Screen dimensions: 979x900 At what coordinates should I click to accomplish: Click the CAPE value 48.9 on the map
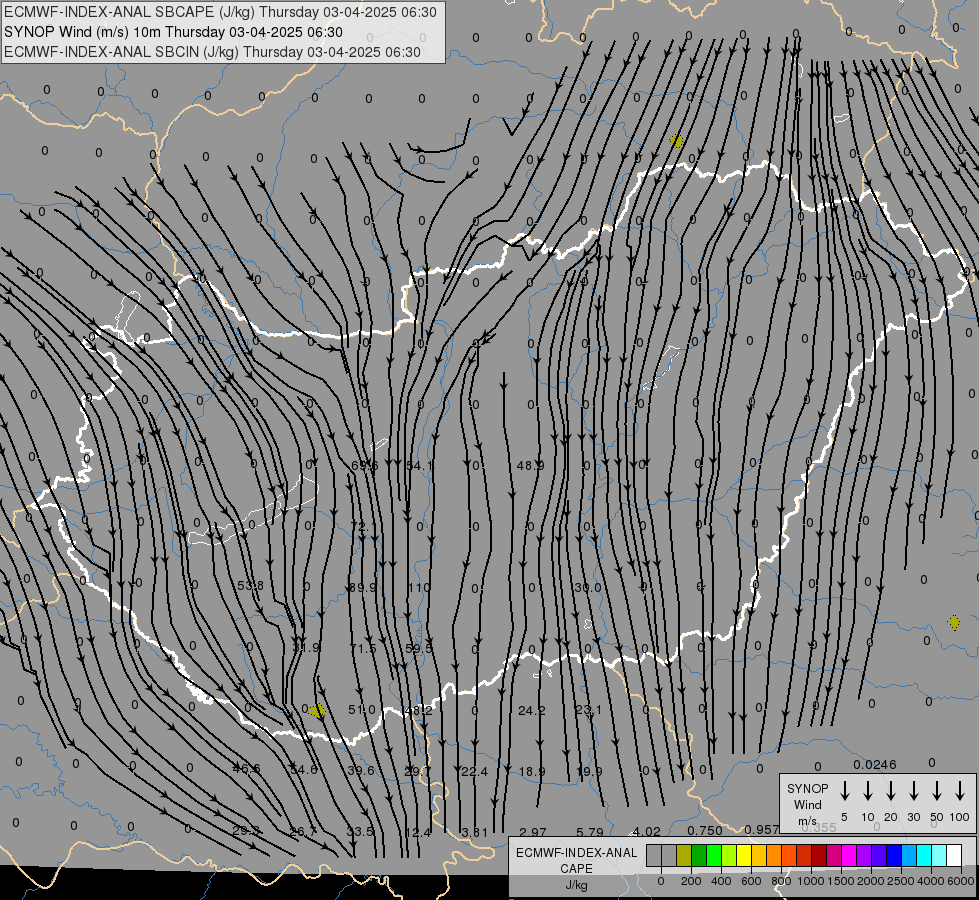[x=531, y=465]
